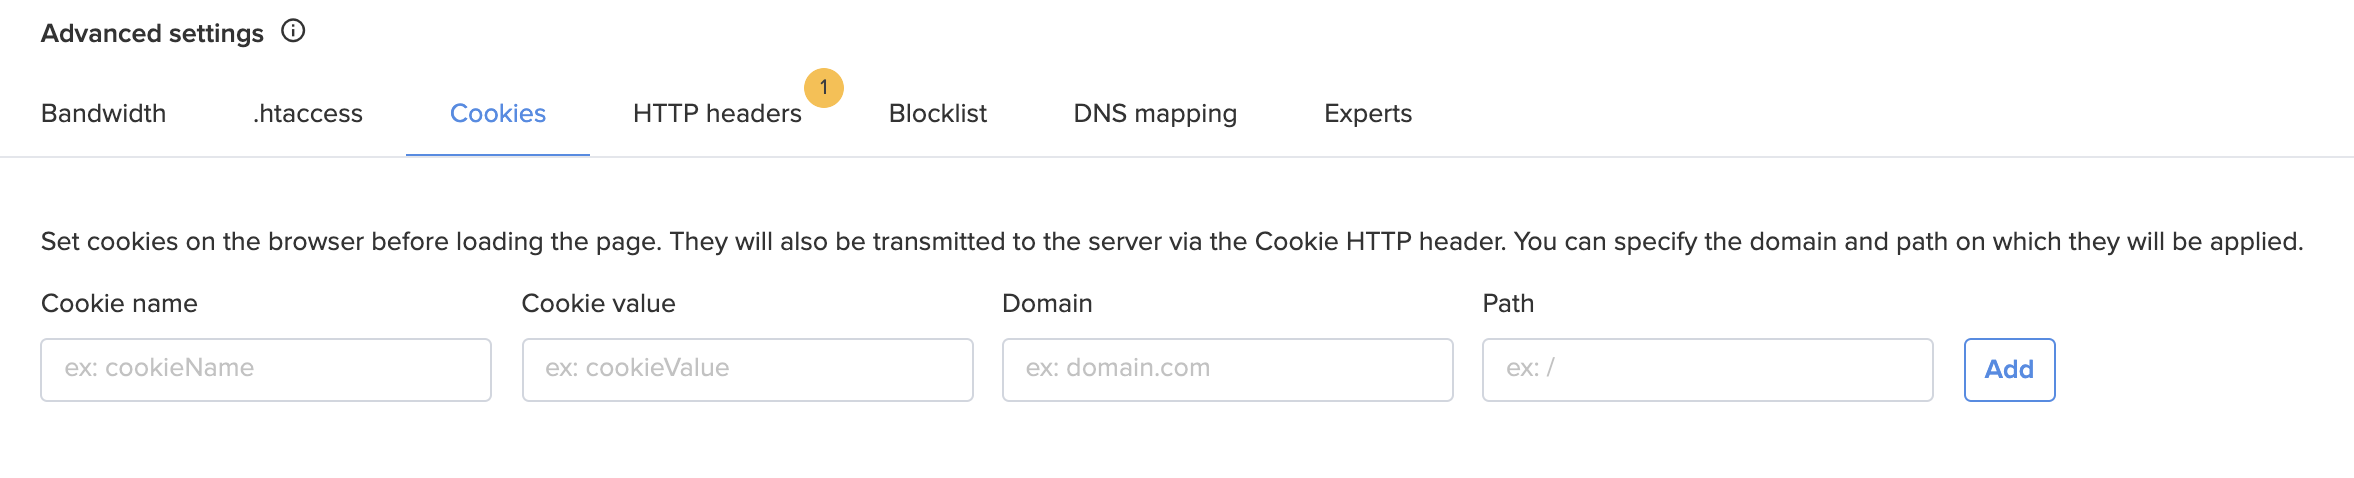Show the Experts tab
2354x478 pixels.
point(1368,114)
